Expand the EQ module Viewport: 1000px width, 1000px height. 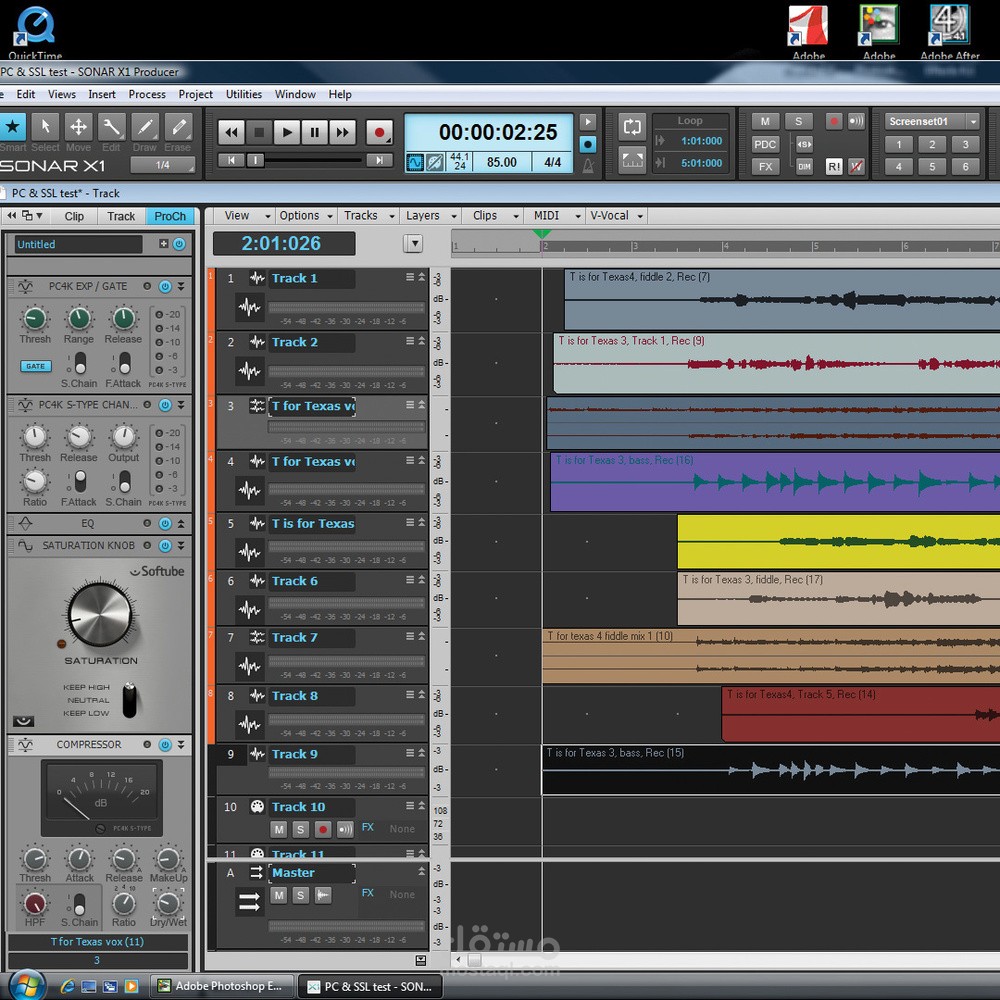181,524
